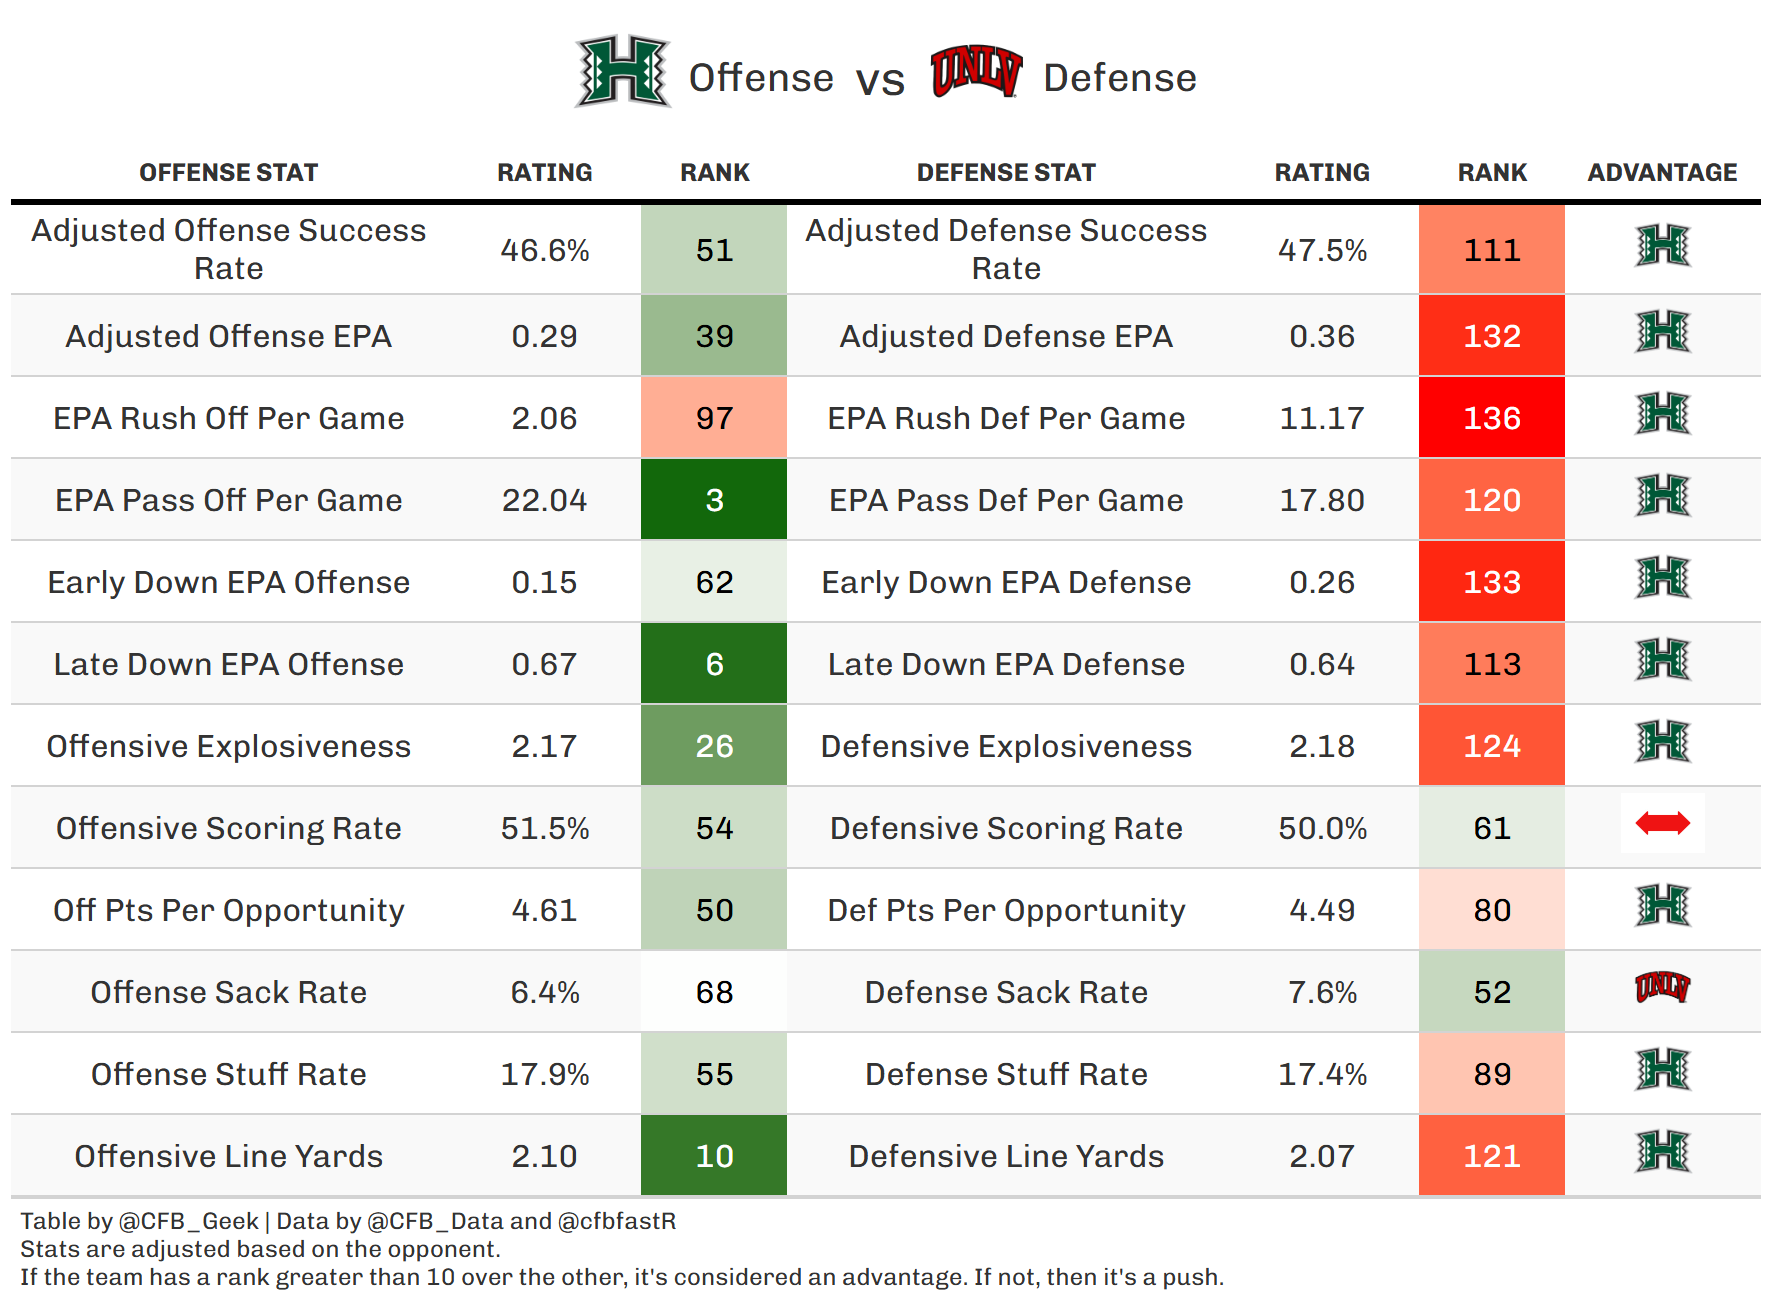Click the Hawaii advantage logo in Line Yards row
The height and width of the screenshot is (1312, 1770).
[x=1662, y=1152]
